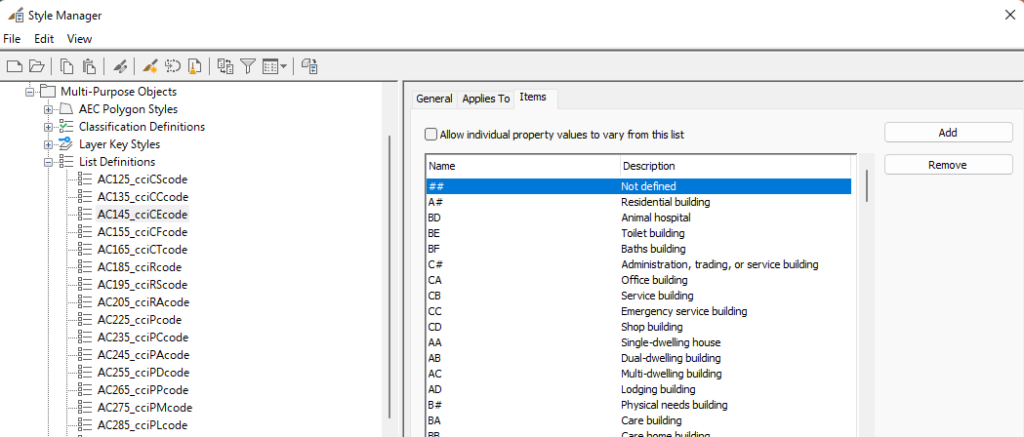The width and height of the screenshot is (1024, 437).
Task: Click the Set From dashed arrow icon
Action: point(172,66)
